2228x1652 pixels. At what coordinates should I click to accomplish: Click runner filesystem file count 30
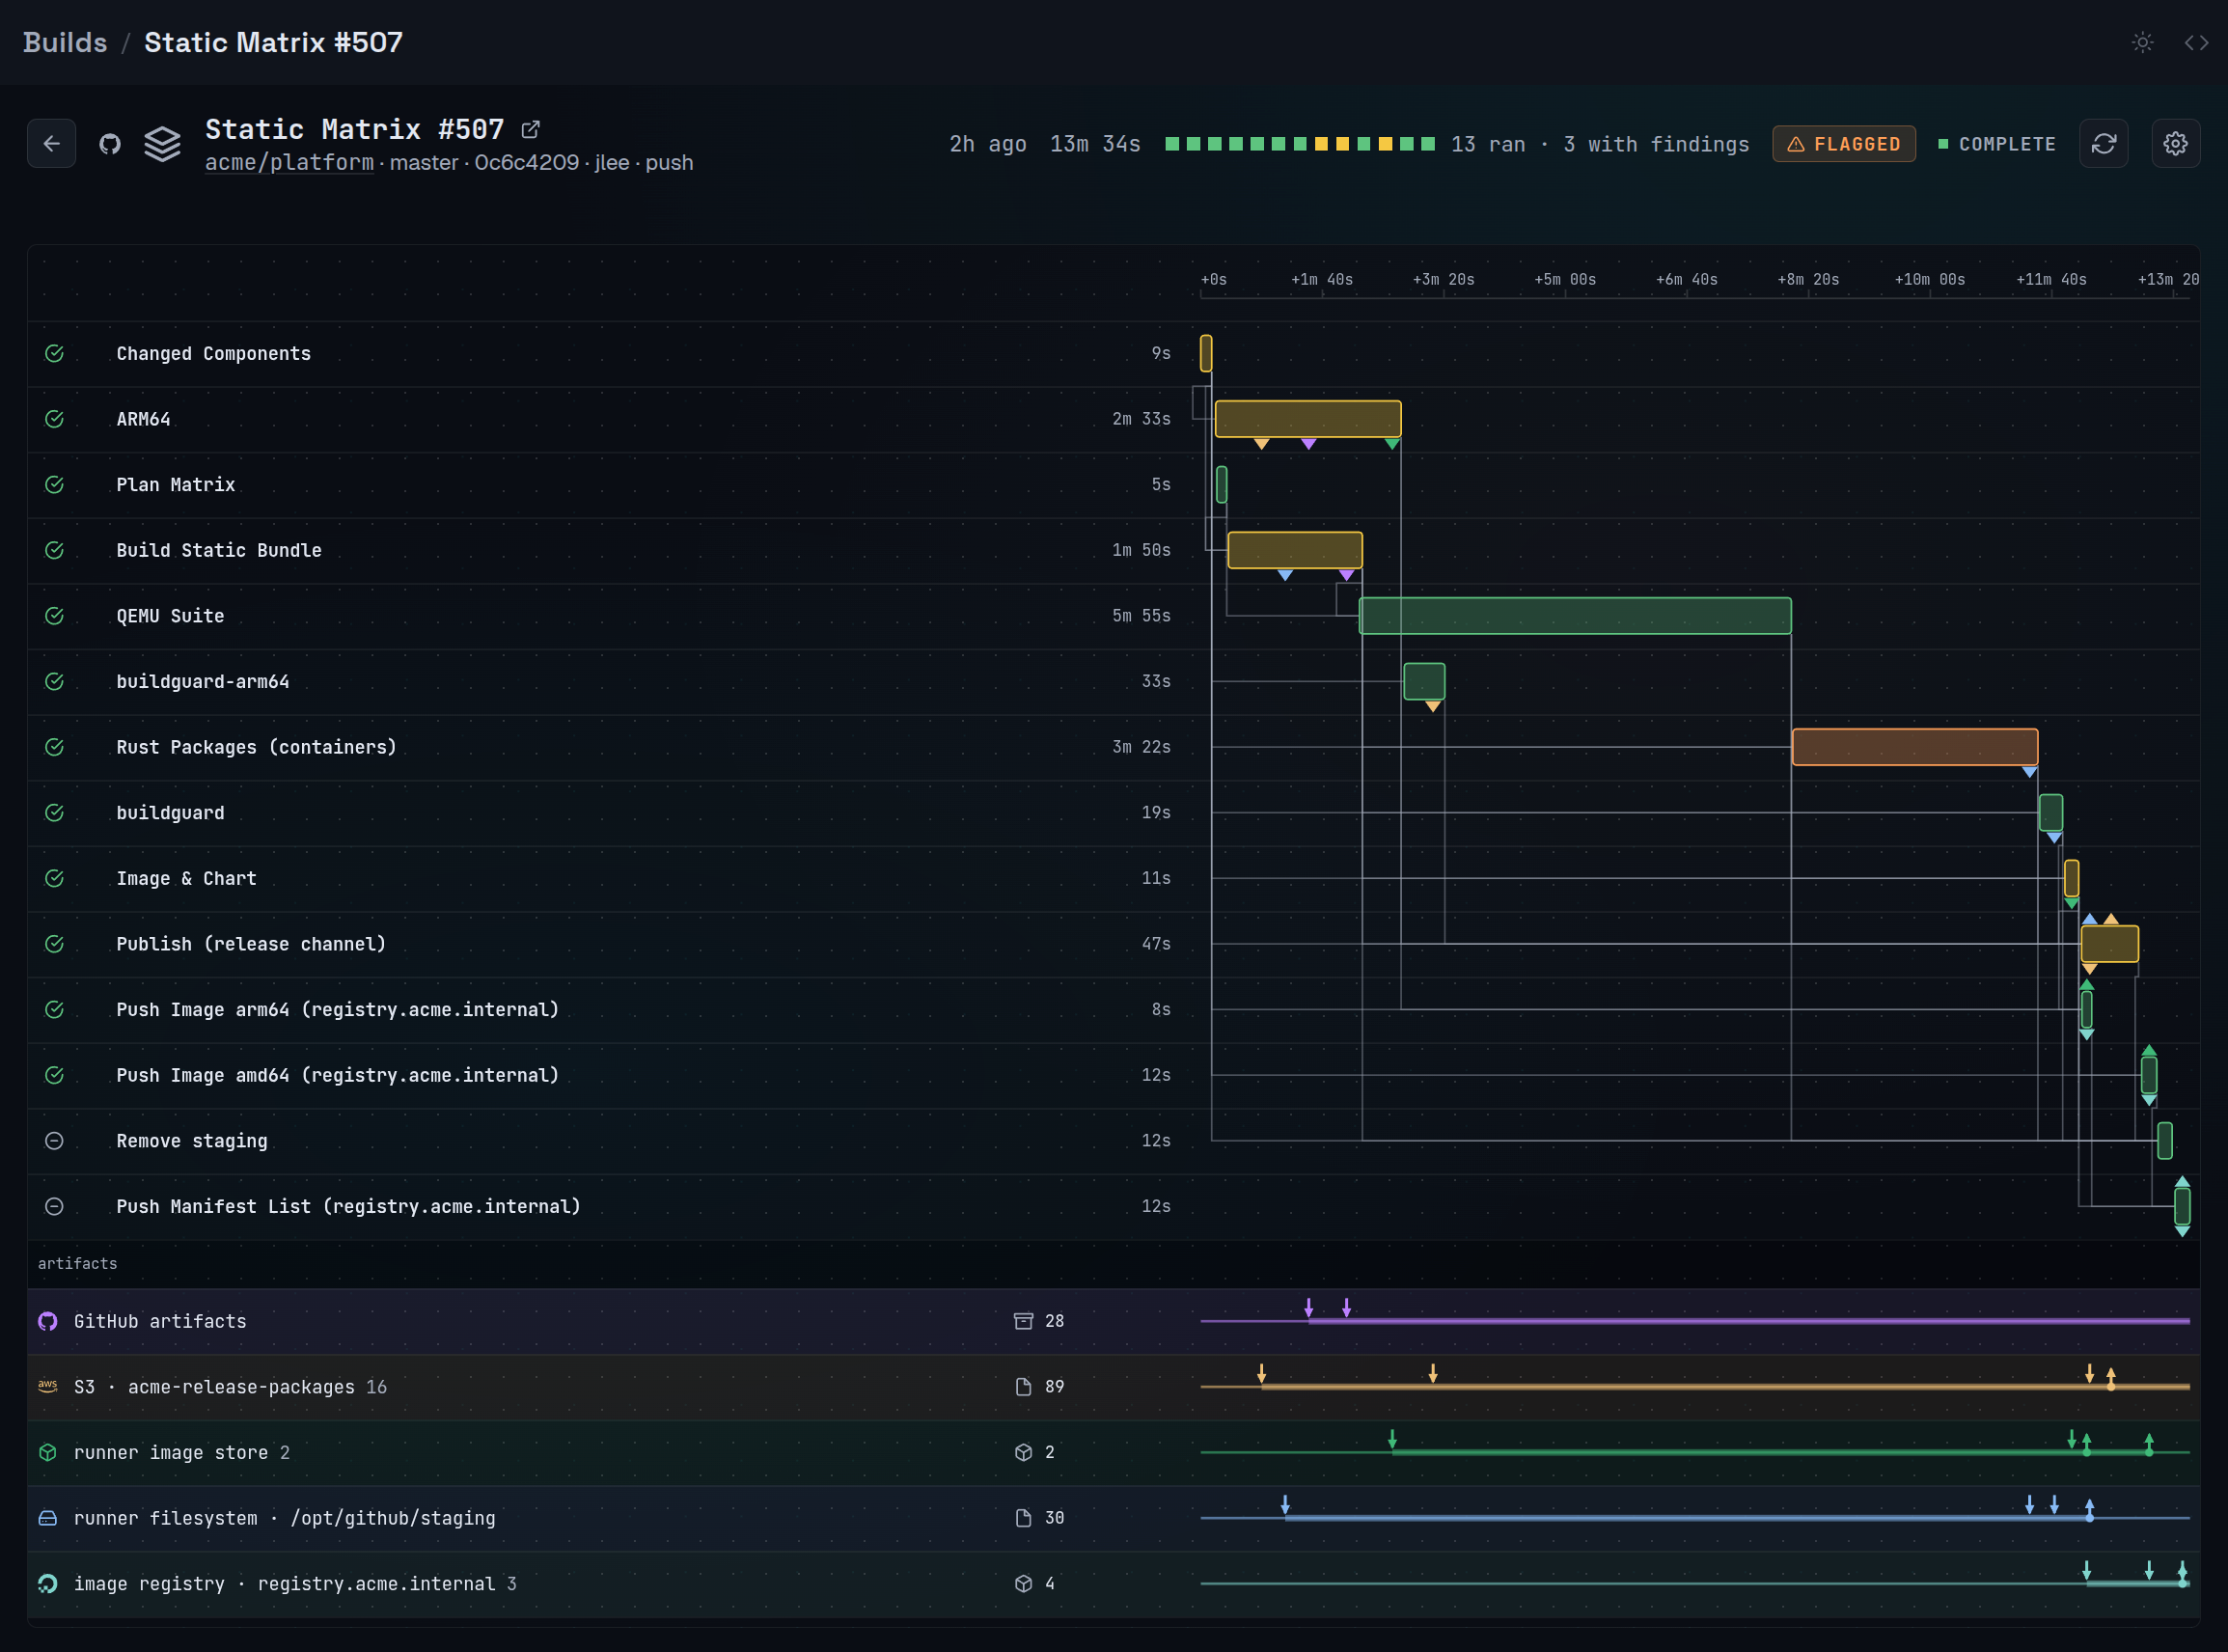coord(1039,1519)
